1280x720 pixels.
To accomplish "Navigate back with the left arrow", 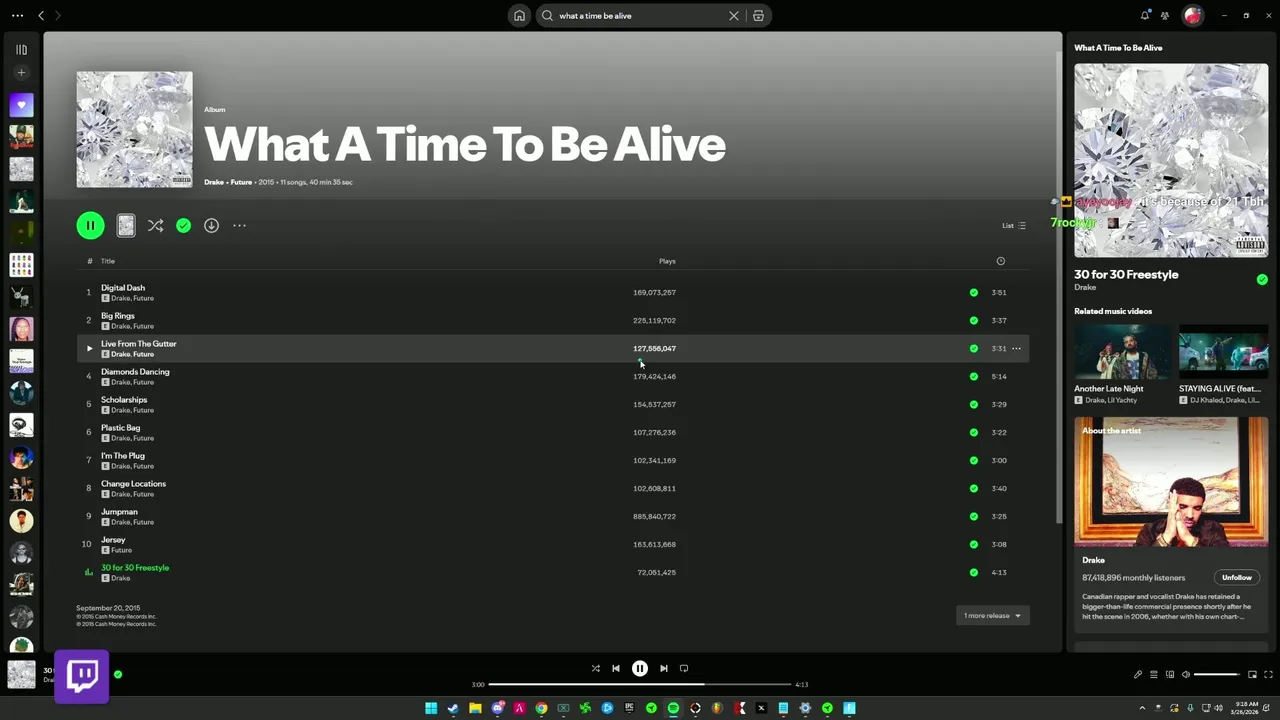I will coord(41,16).
